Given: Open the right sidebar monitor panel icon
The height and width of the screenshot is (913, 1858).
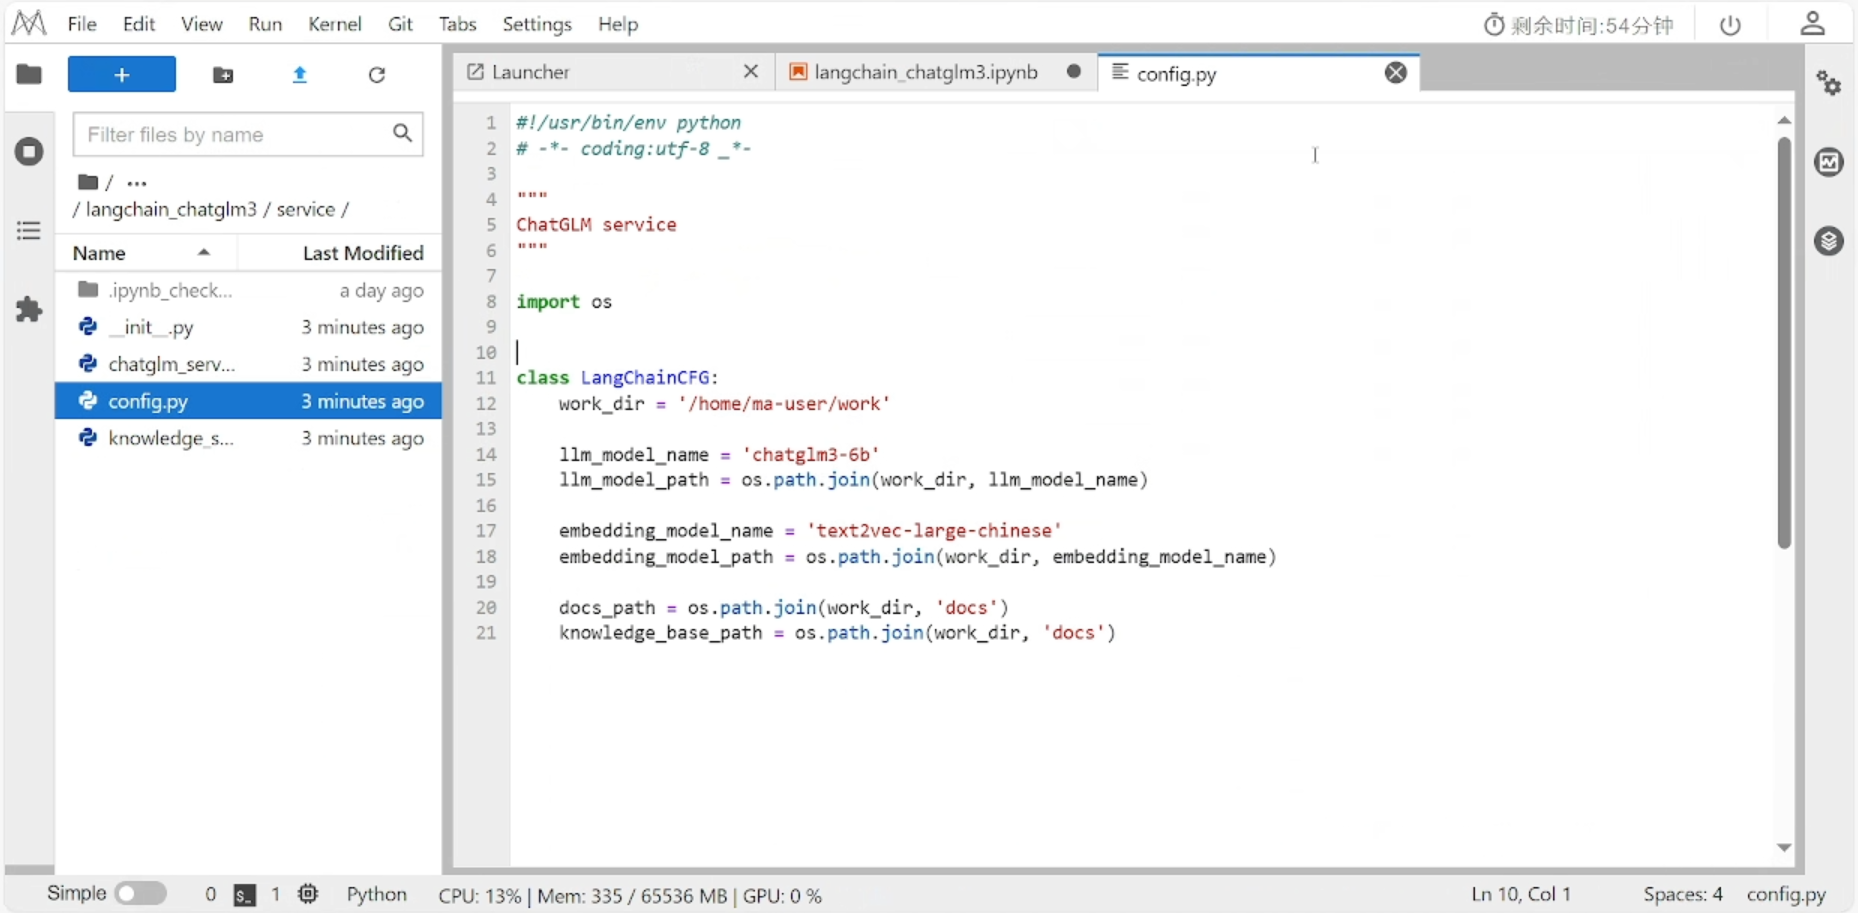Looking at the screenshot, I should (1829, 162).
